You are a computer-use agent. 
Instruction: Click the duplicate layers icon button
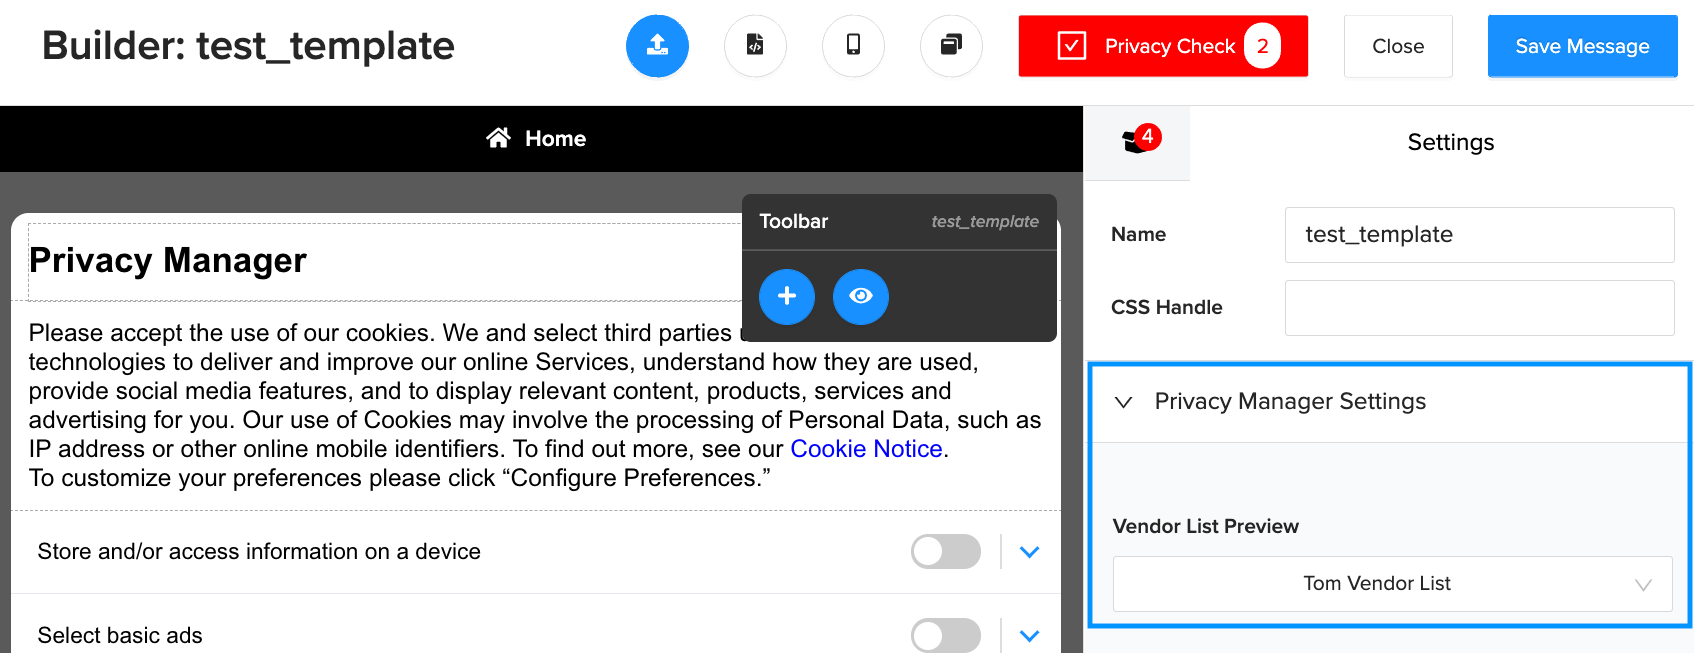[951, 46]
